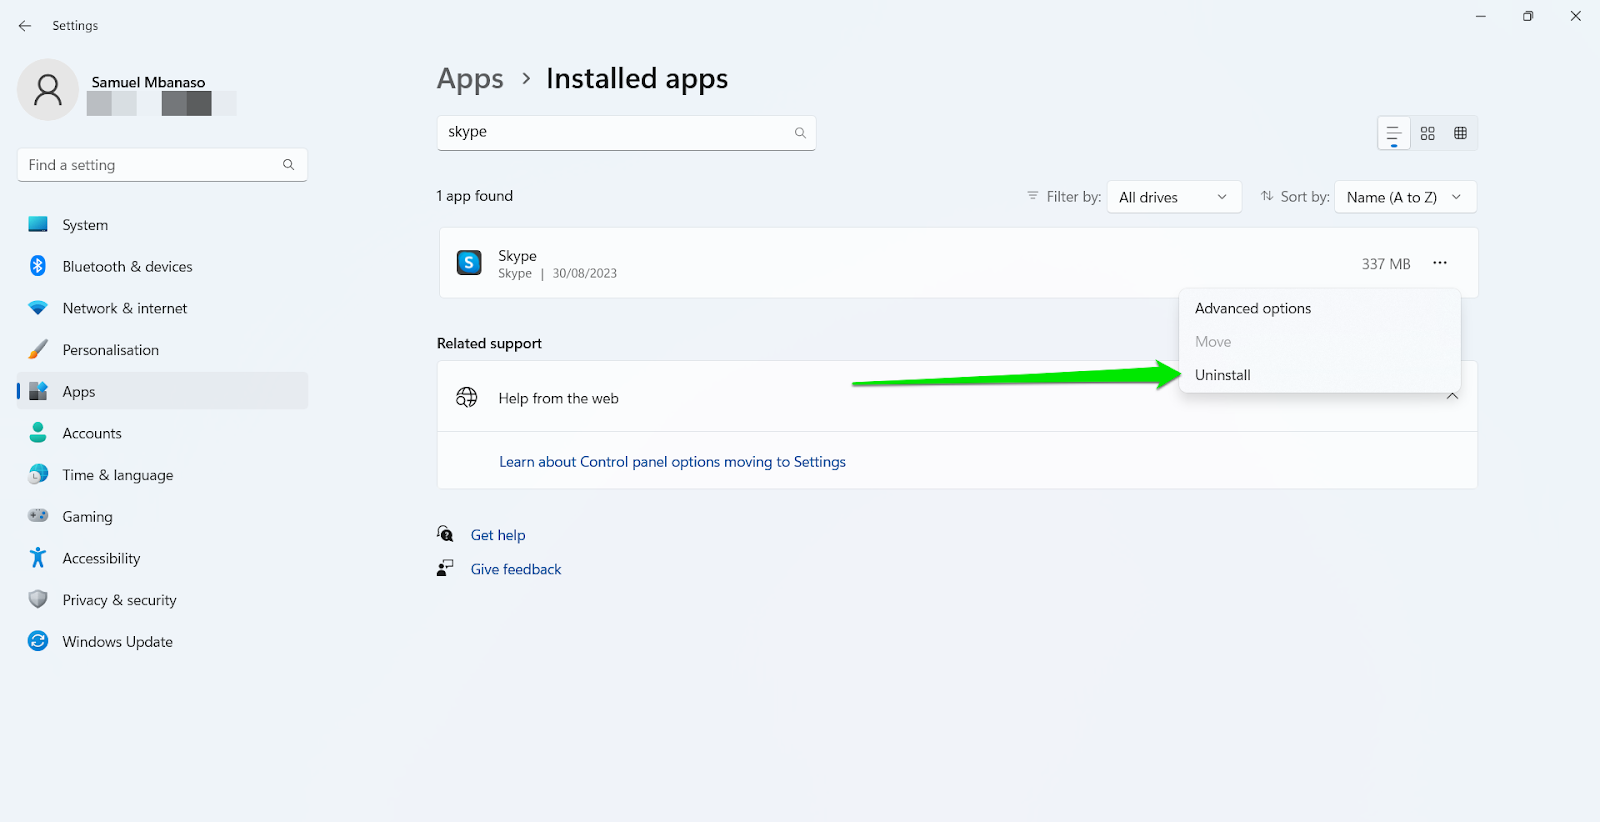
Task: Click the magnifier in the Find a setting box
Action: (x=289, y=165)
